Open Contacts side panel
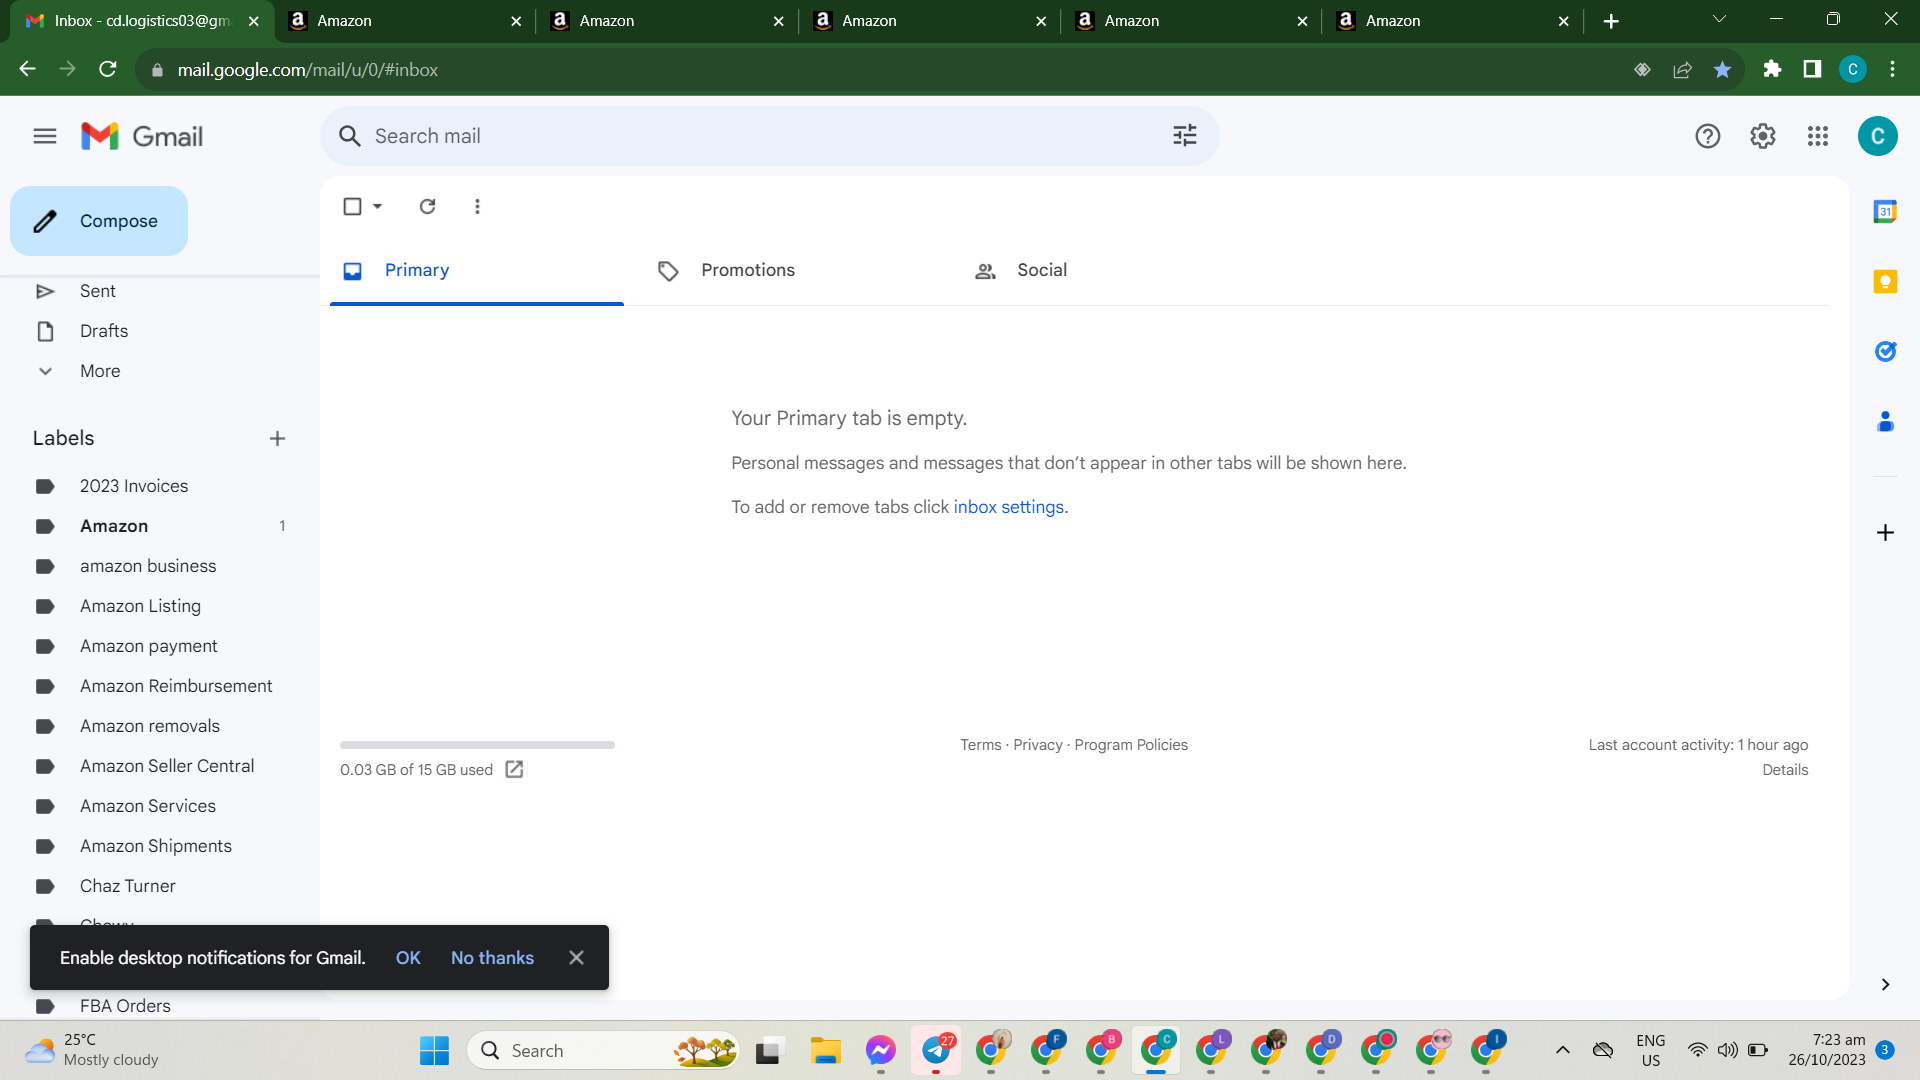The image size is (1920, 1080). [1885, 421]
